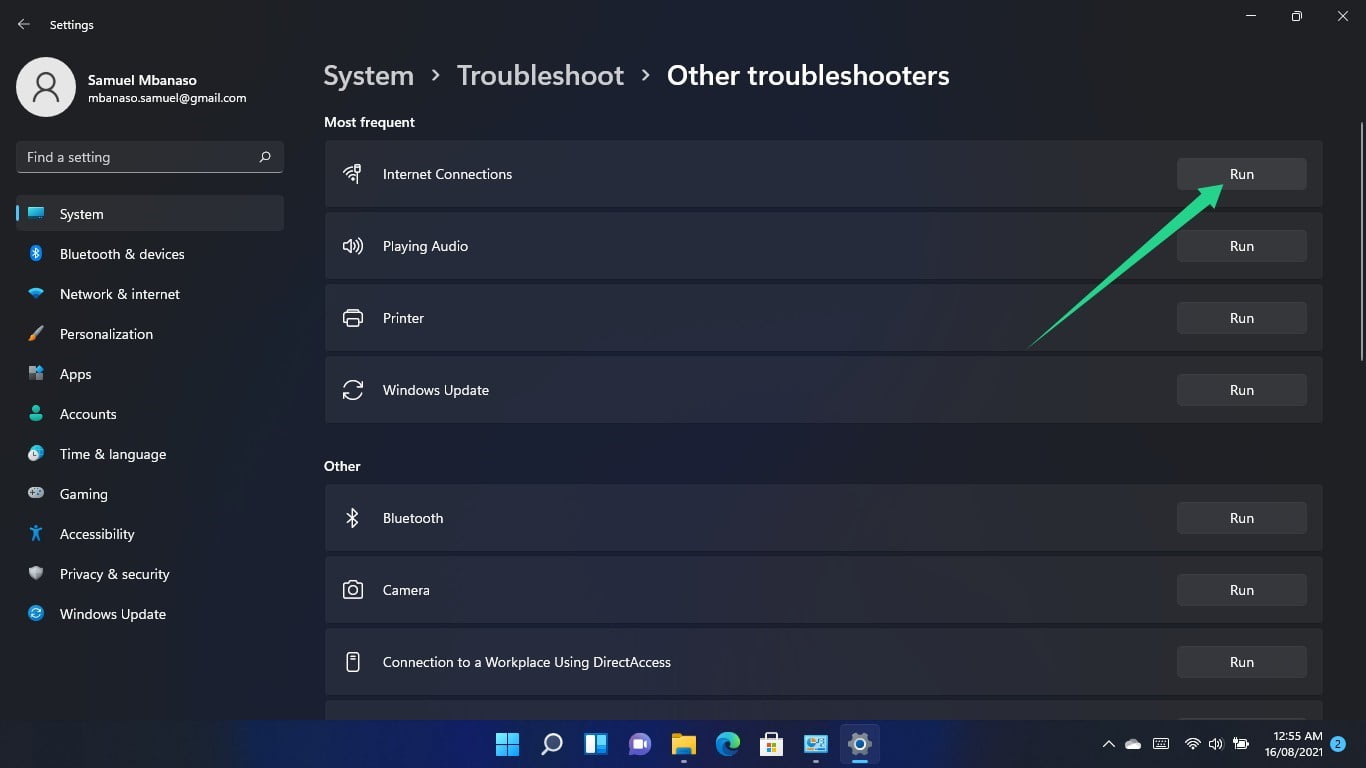Click inside the Find a setting field
The image size is (1366, 768).
(140, 157)
